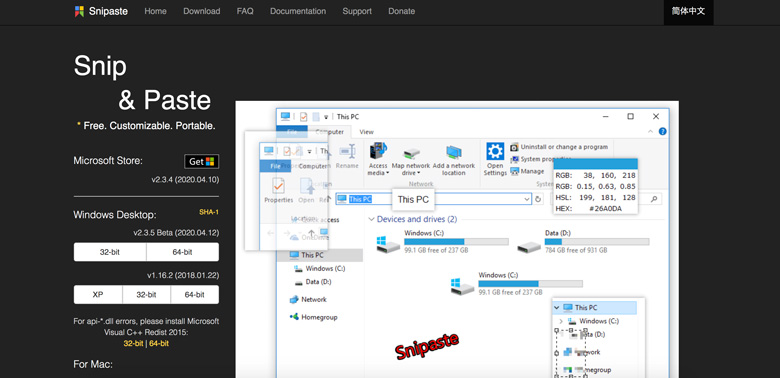This screenshot has width=780, height=378.
Task: Open the Download nav item
Action: tap(201, 11)
